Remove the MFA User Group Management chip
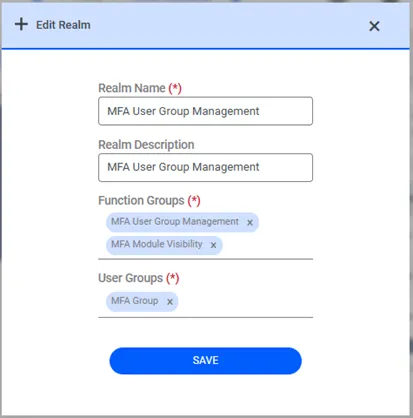Viewport: 413px width, 418px height. (250, 223)
